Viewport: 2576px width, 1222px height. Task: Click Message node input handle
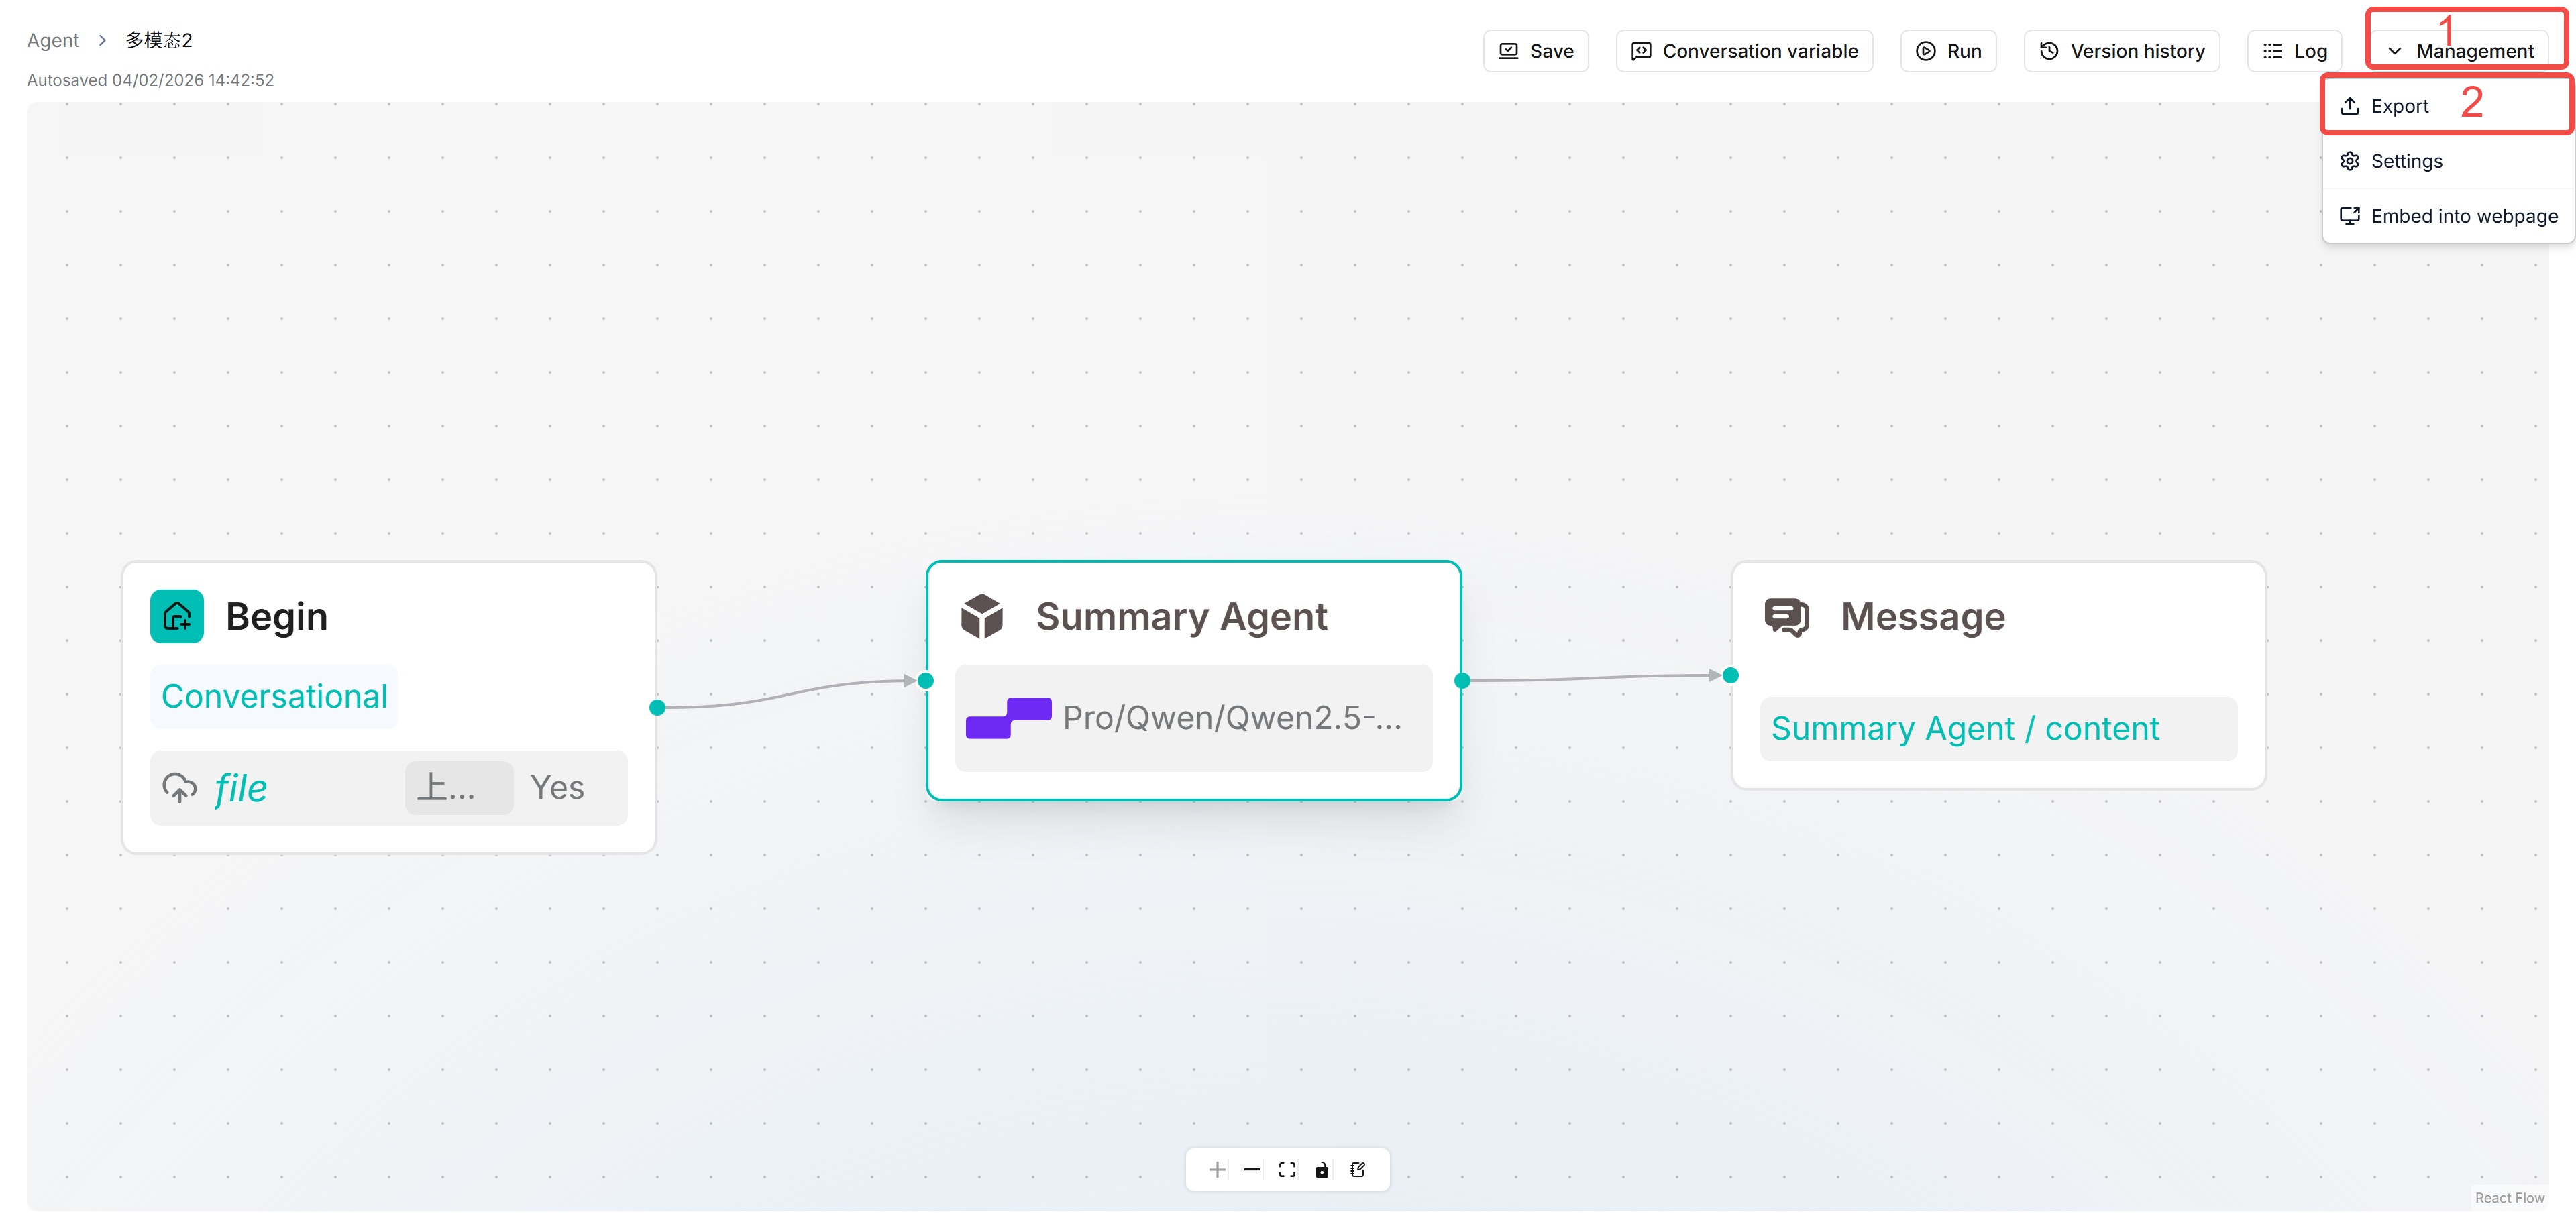point(1731,676)
